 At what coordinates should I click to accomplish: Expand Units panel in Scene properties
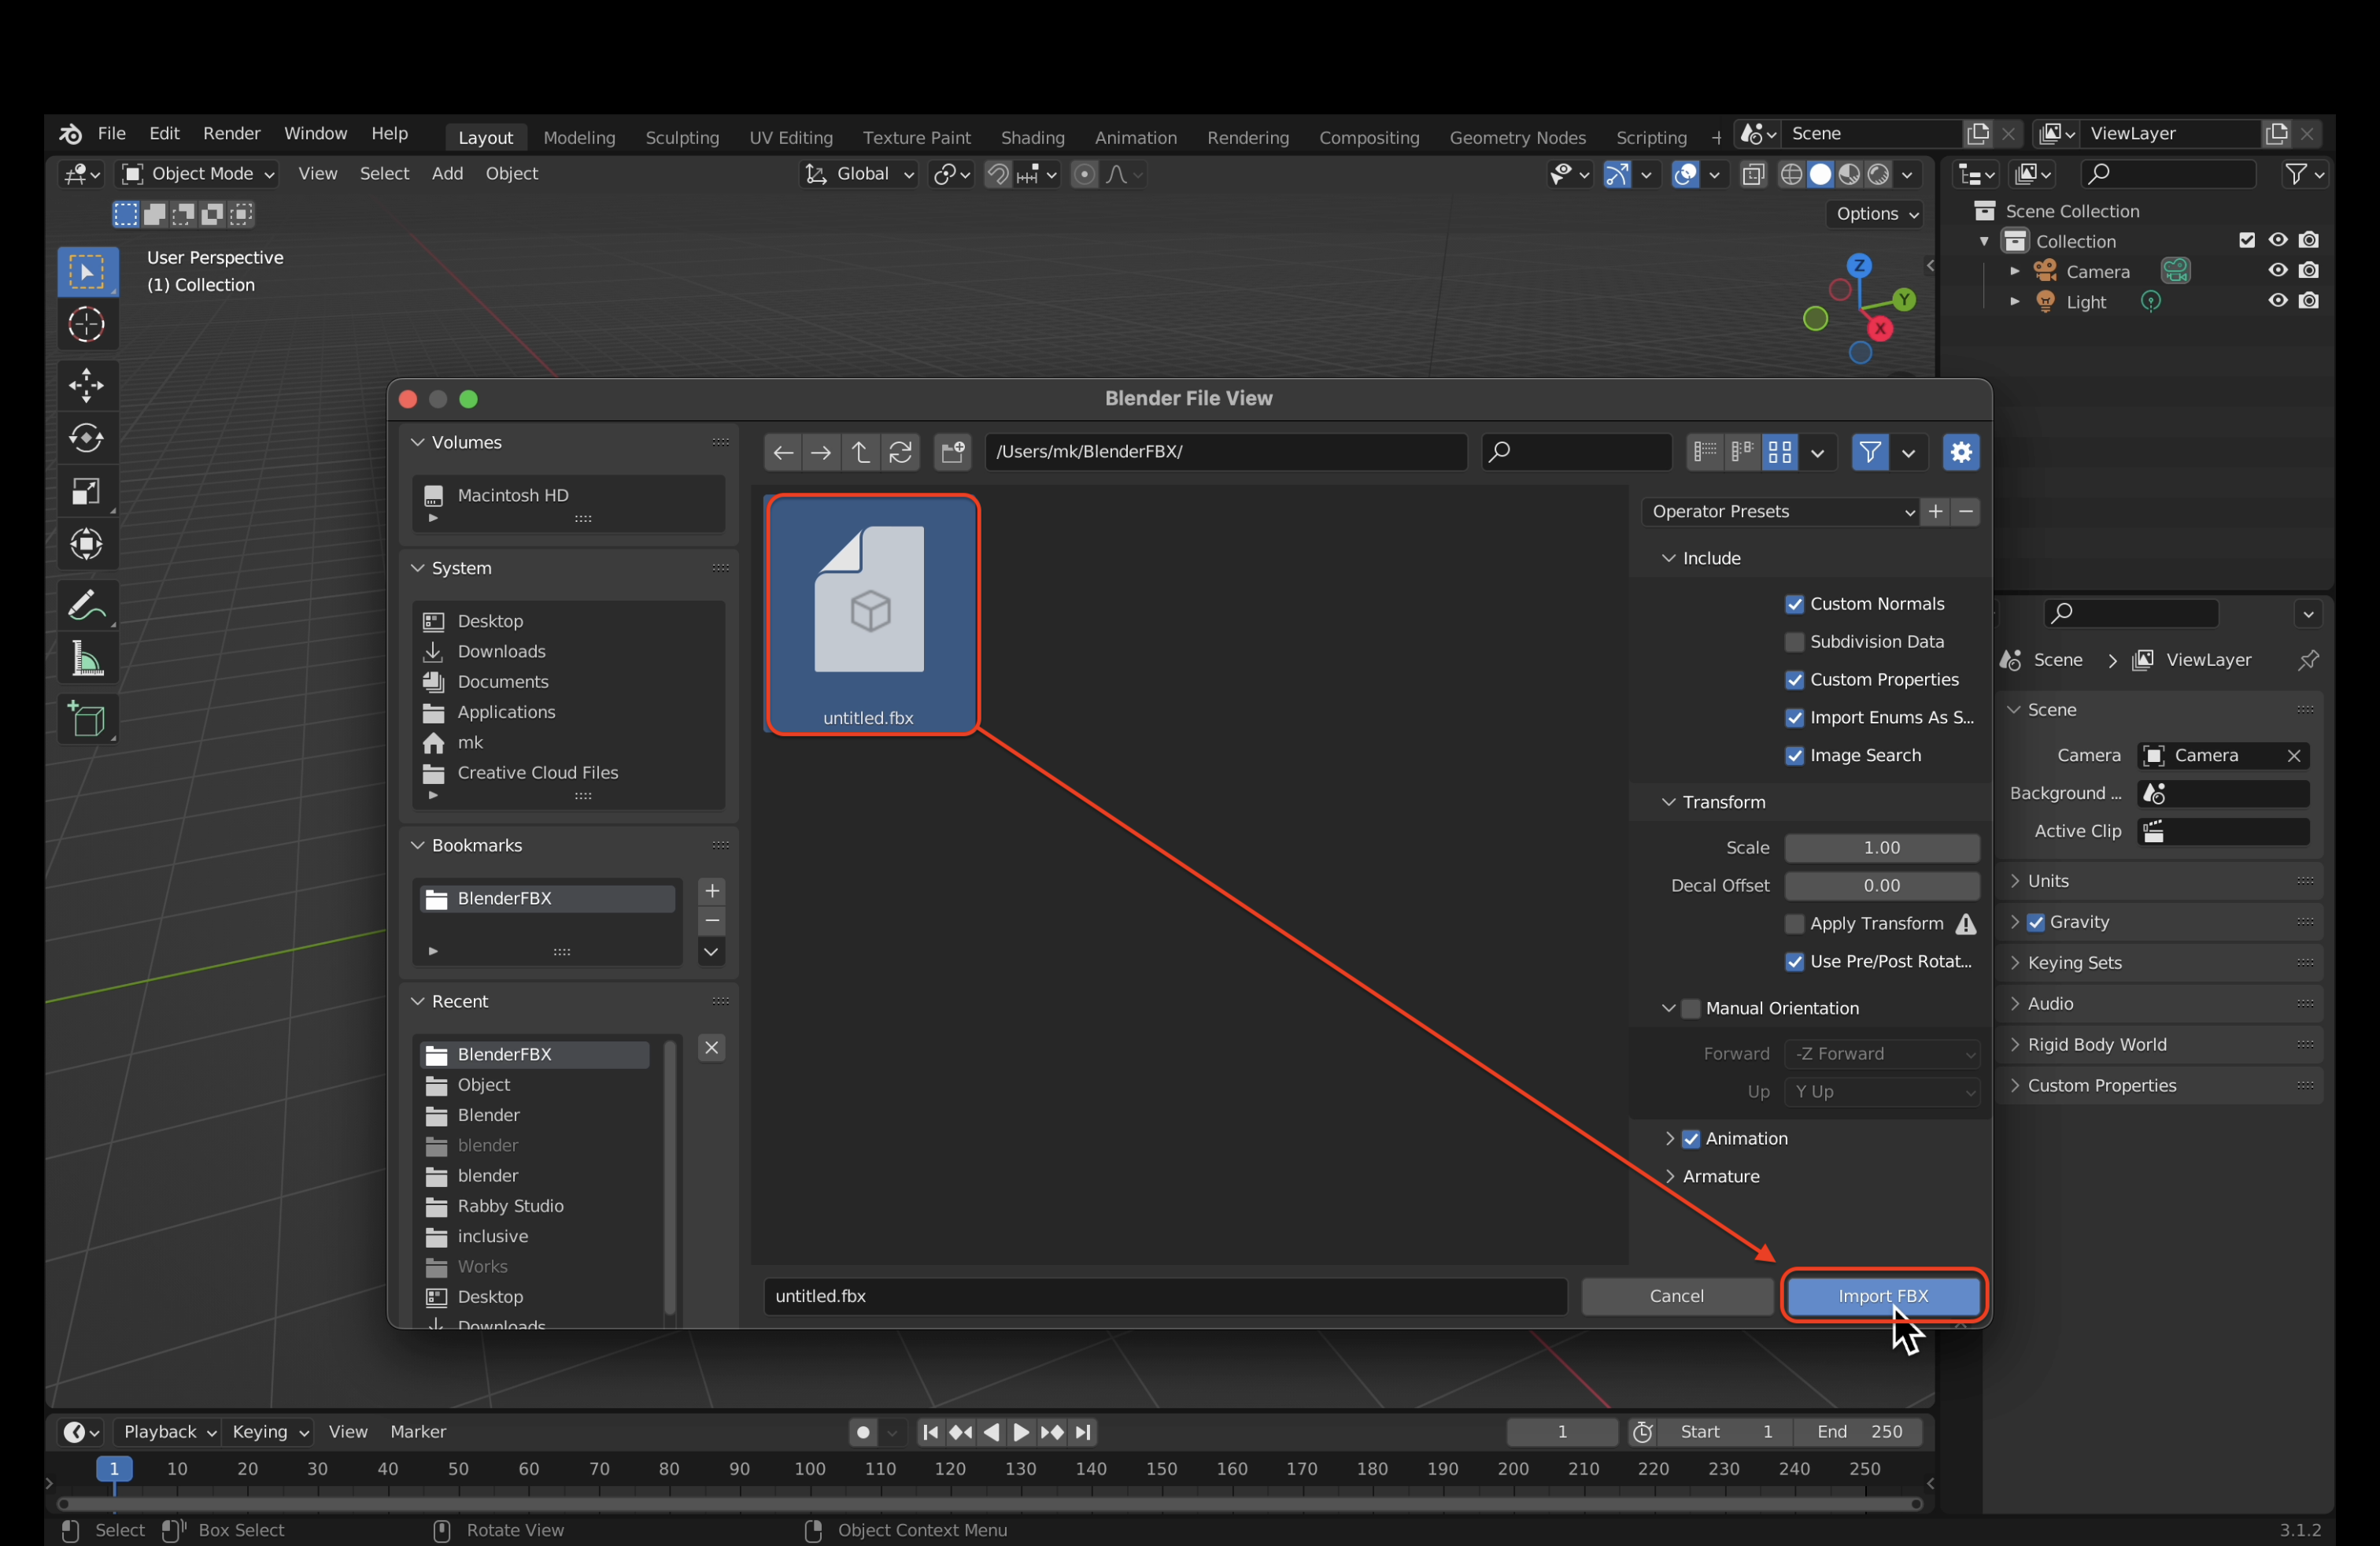2014,881
